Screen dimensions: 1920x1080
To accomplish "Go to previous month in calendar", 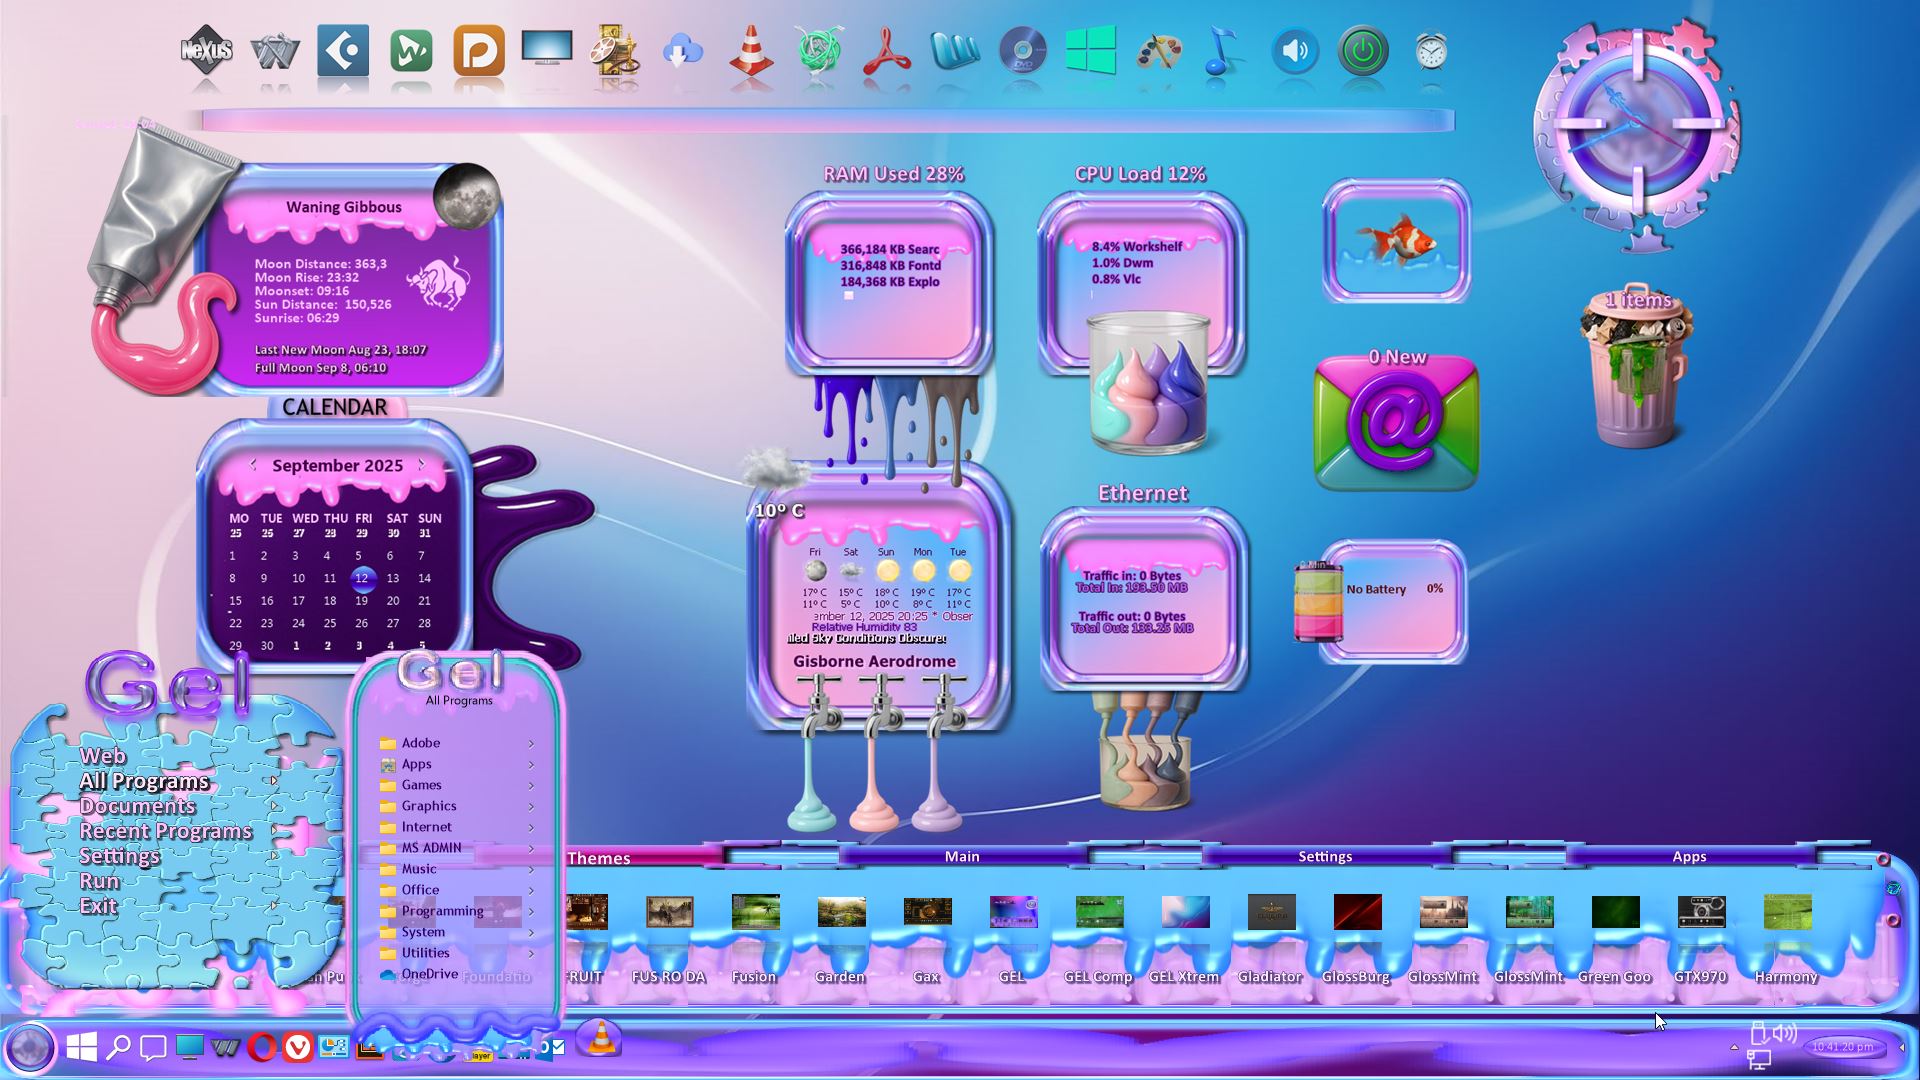I will [253, 464].
